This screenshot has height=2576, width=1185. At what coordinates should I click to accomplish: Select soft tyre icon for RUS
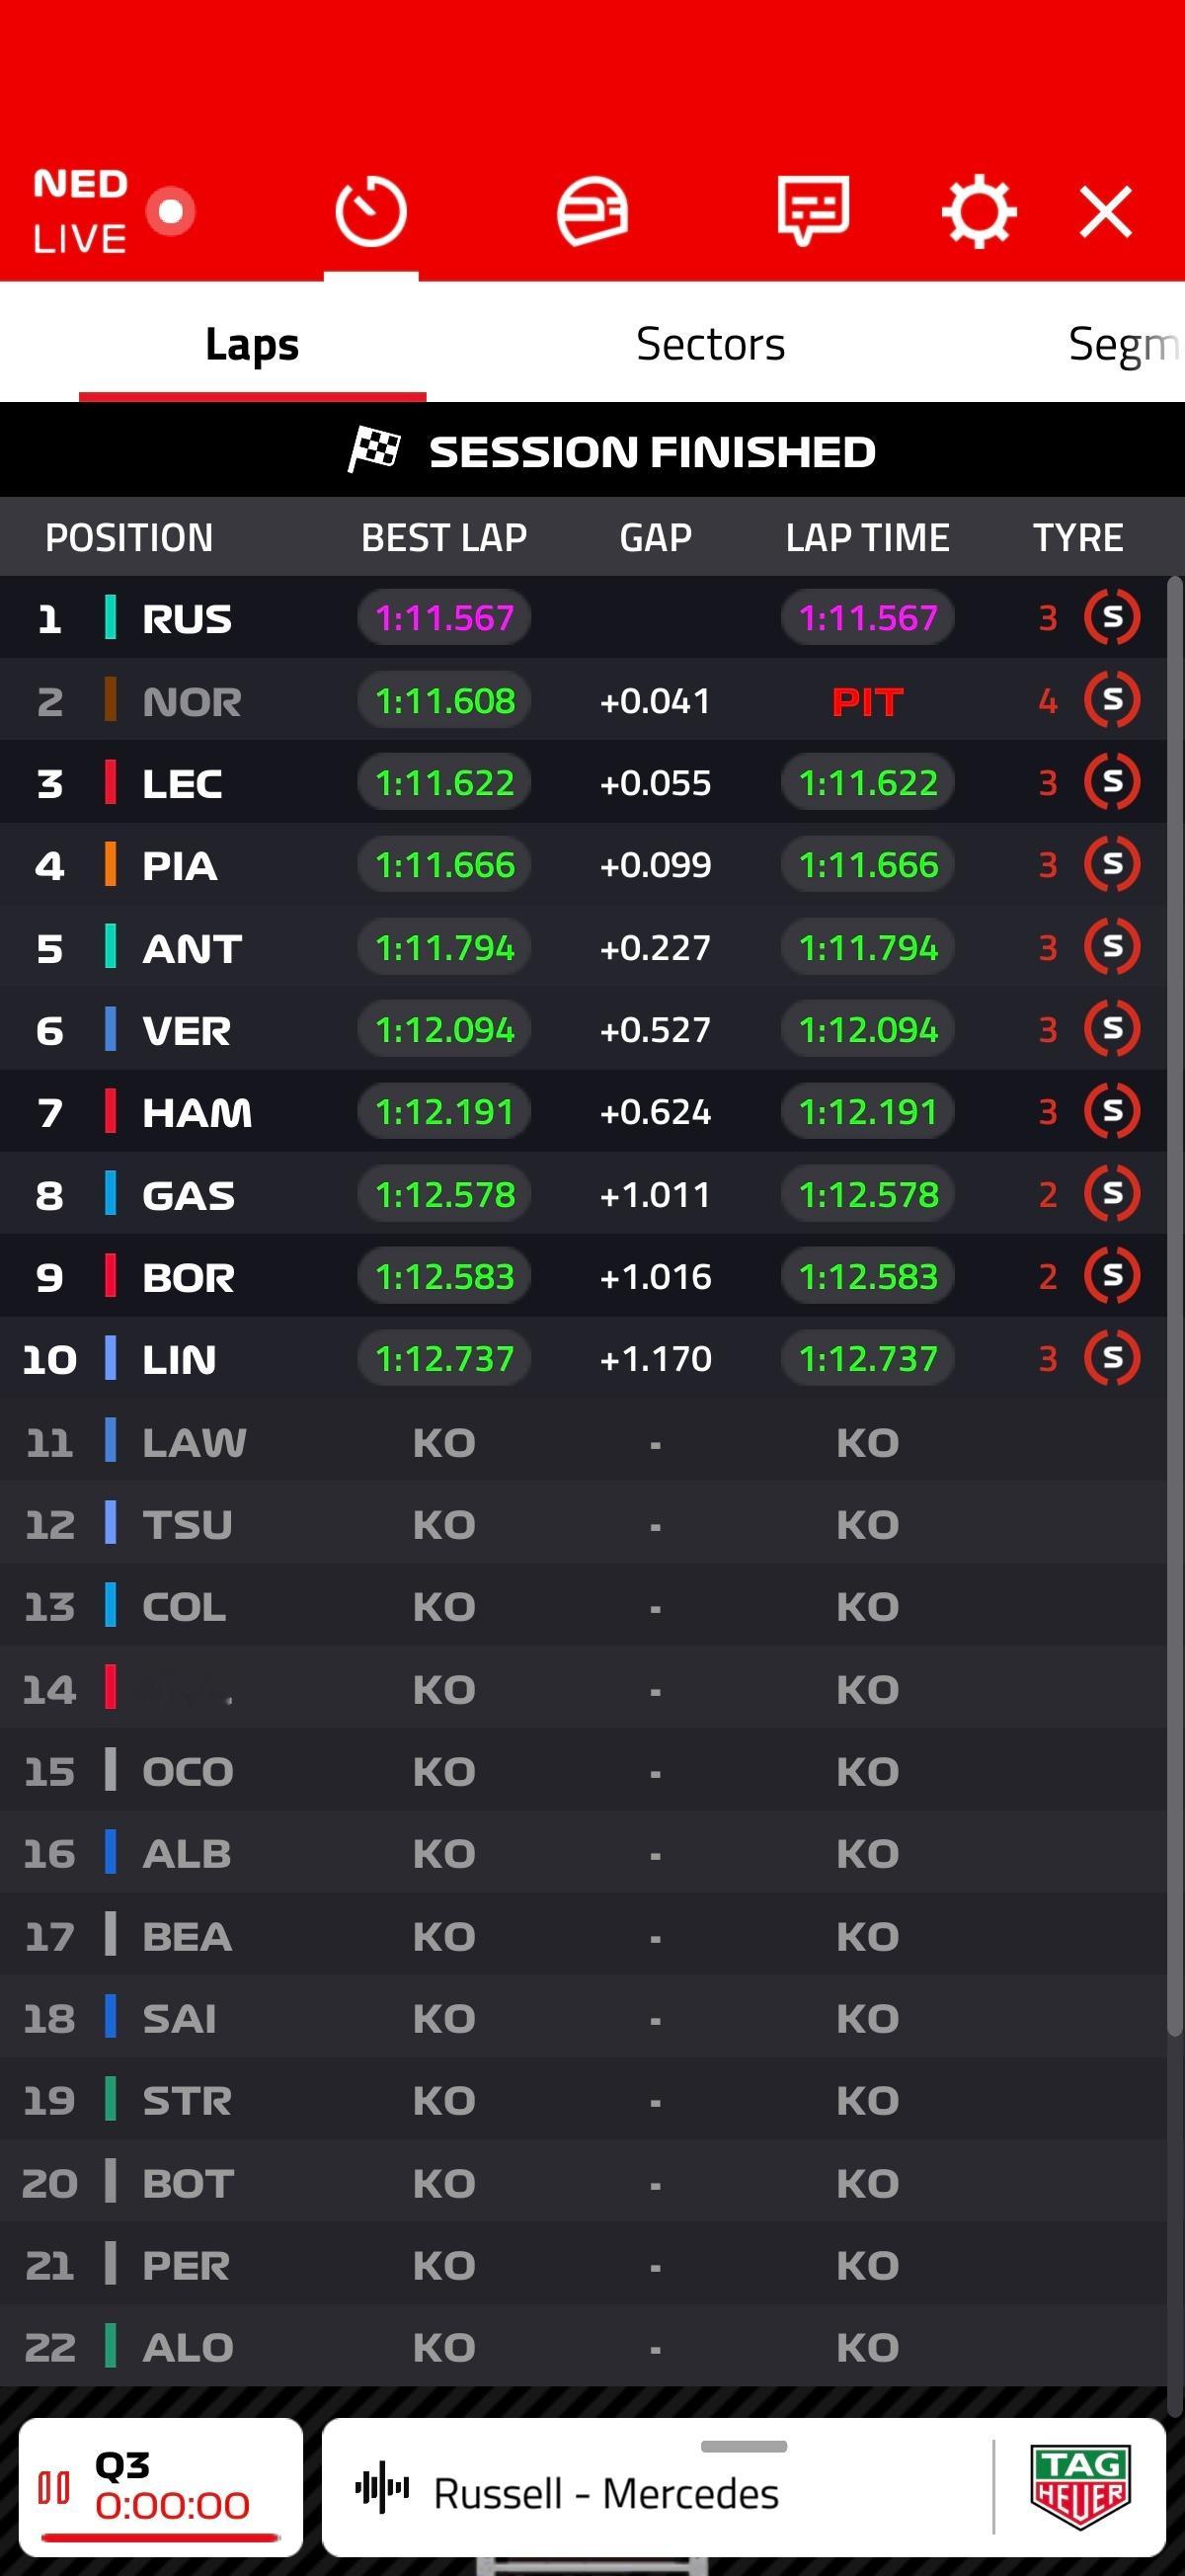1112,618
